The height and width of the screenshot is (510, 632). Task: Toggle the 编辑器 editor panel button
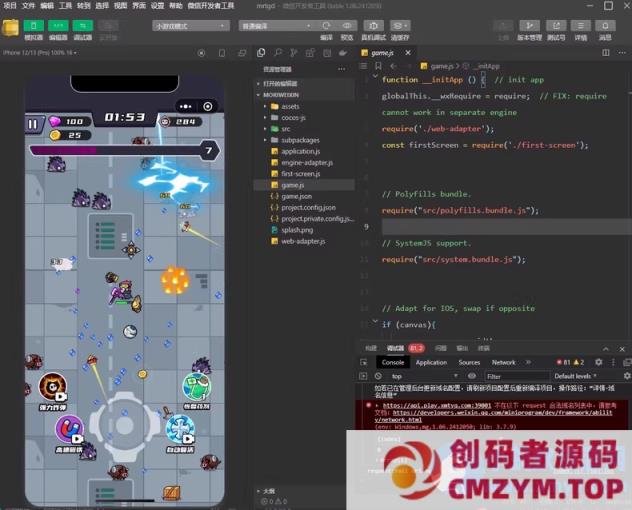coord(58,26)
